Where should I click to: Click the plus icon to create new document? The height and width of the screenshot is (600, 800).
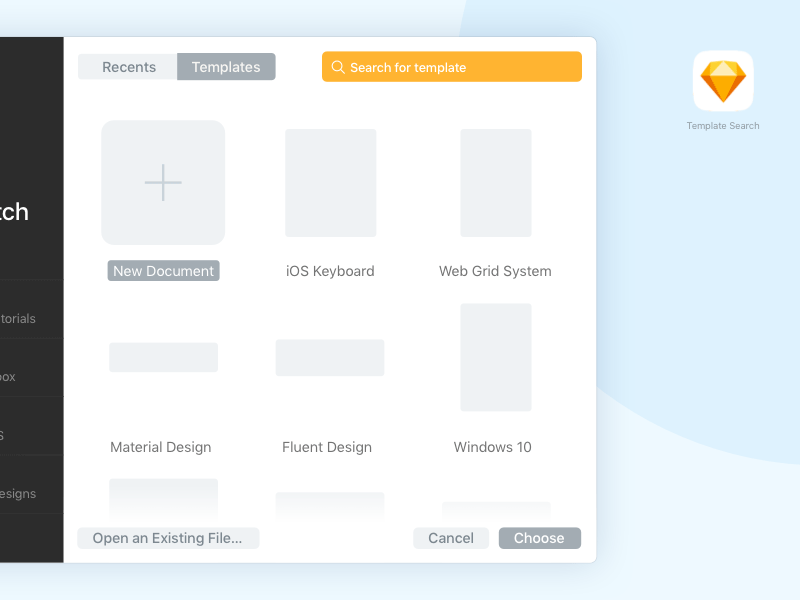pyautogui.click(x=163, y=183)
